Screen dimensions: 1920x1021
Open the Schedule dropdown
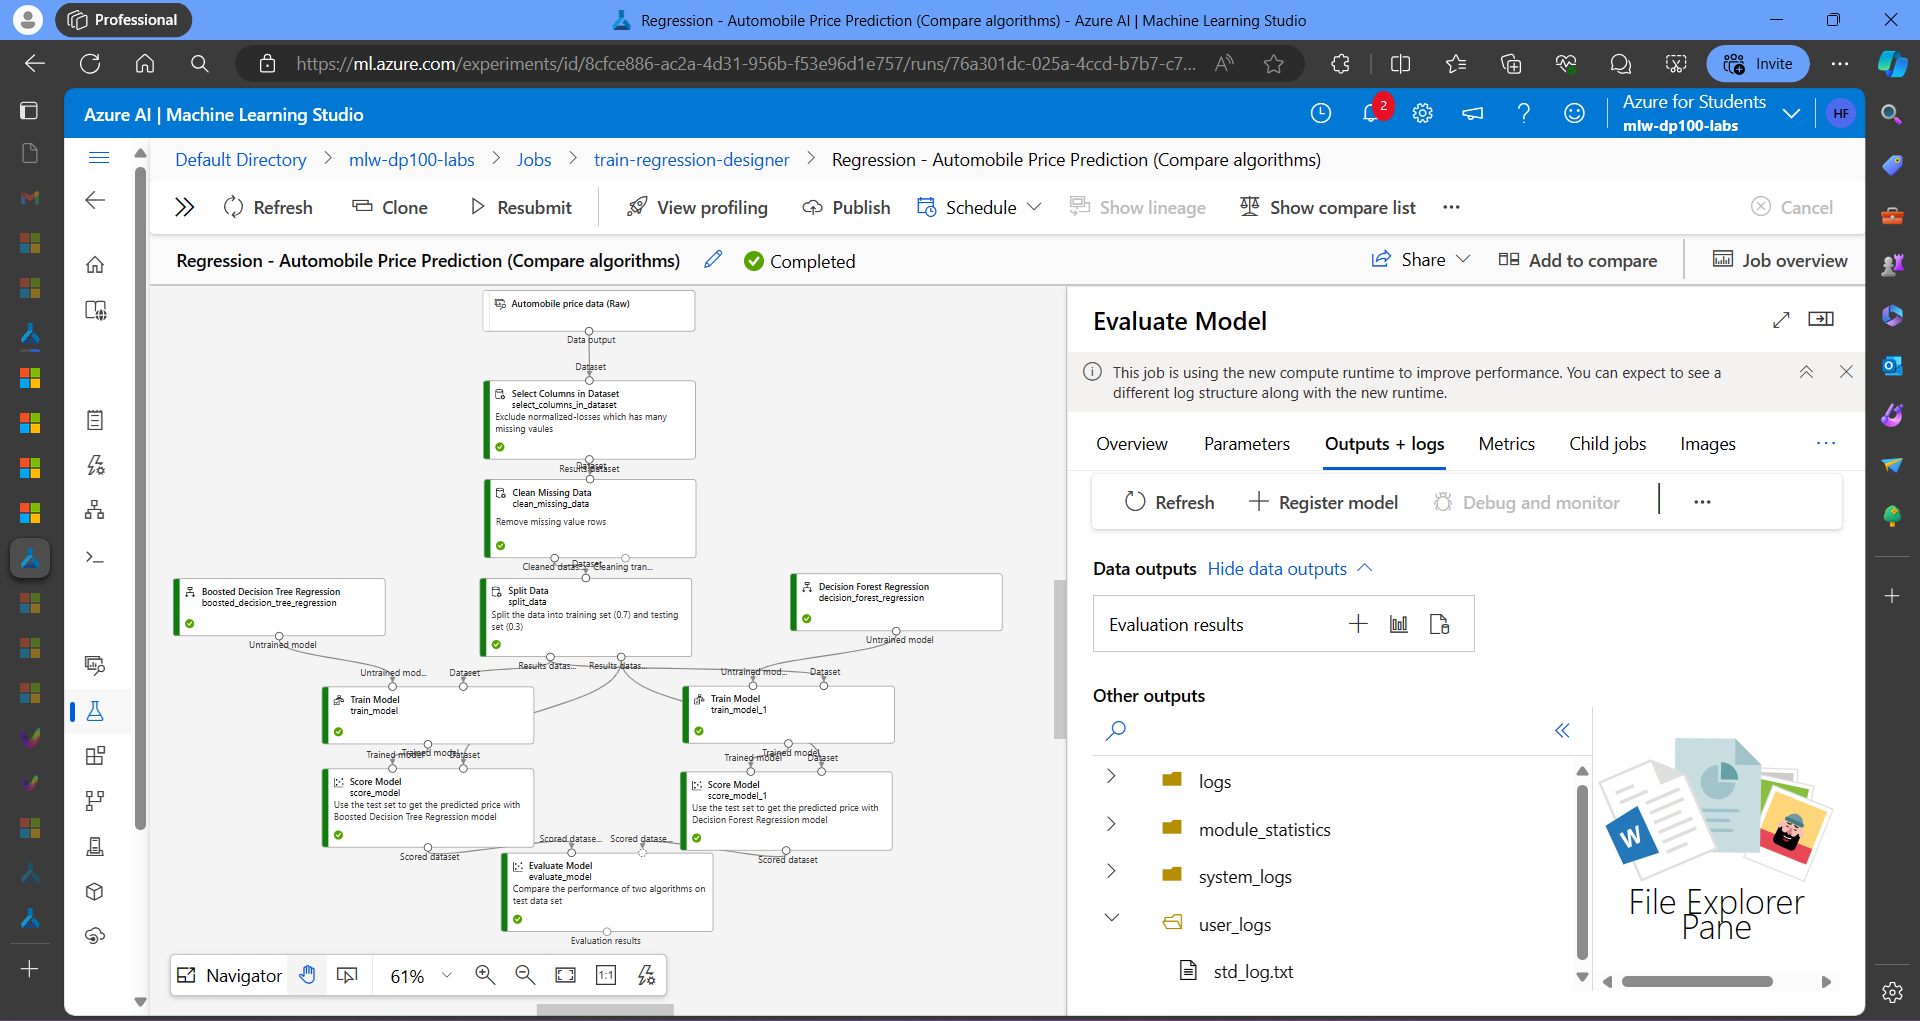coord(979,207)
